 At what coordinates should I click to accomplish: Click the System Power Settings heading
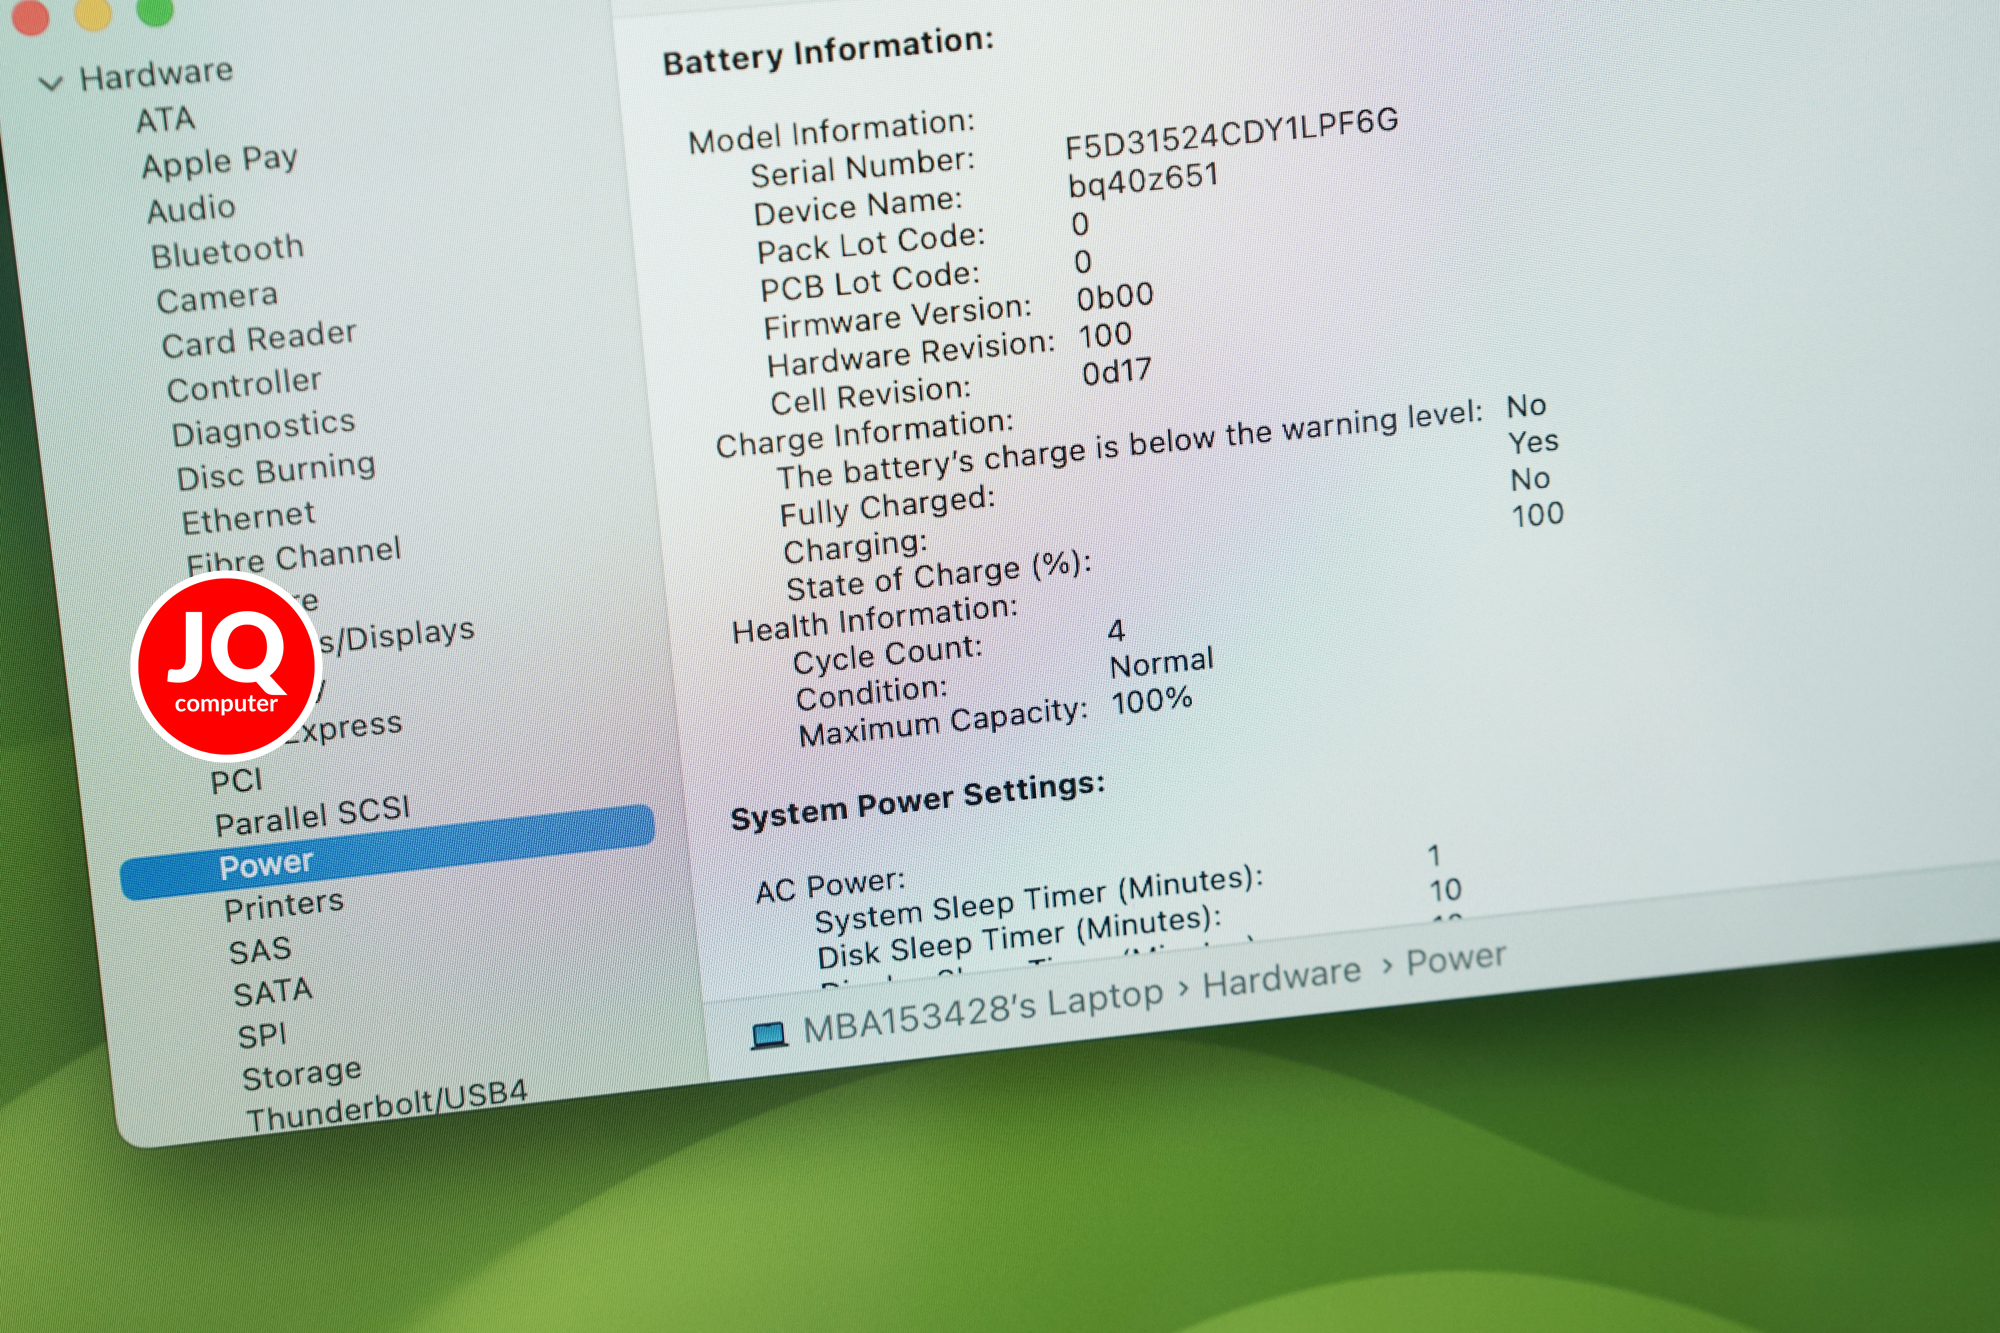tap(918, 802)
